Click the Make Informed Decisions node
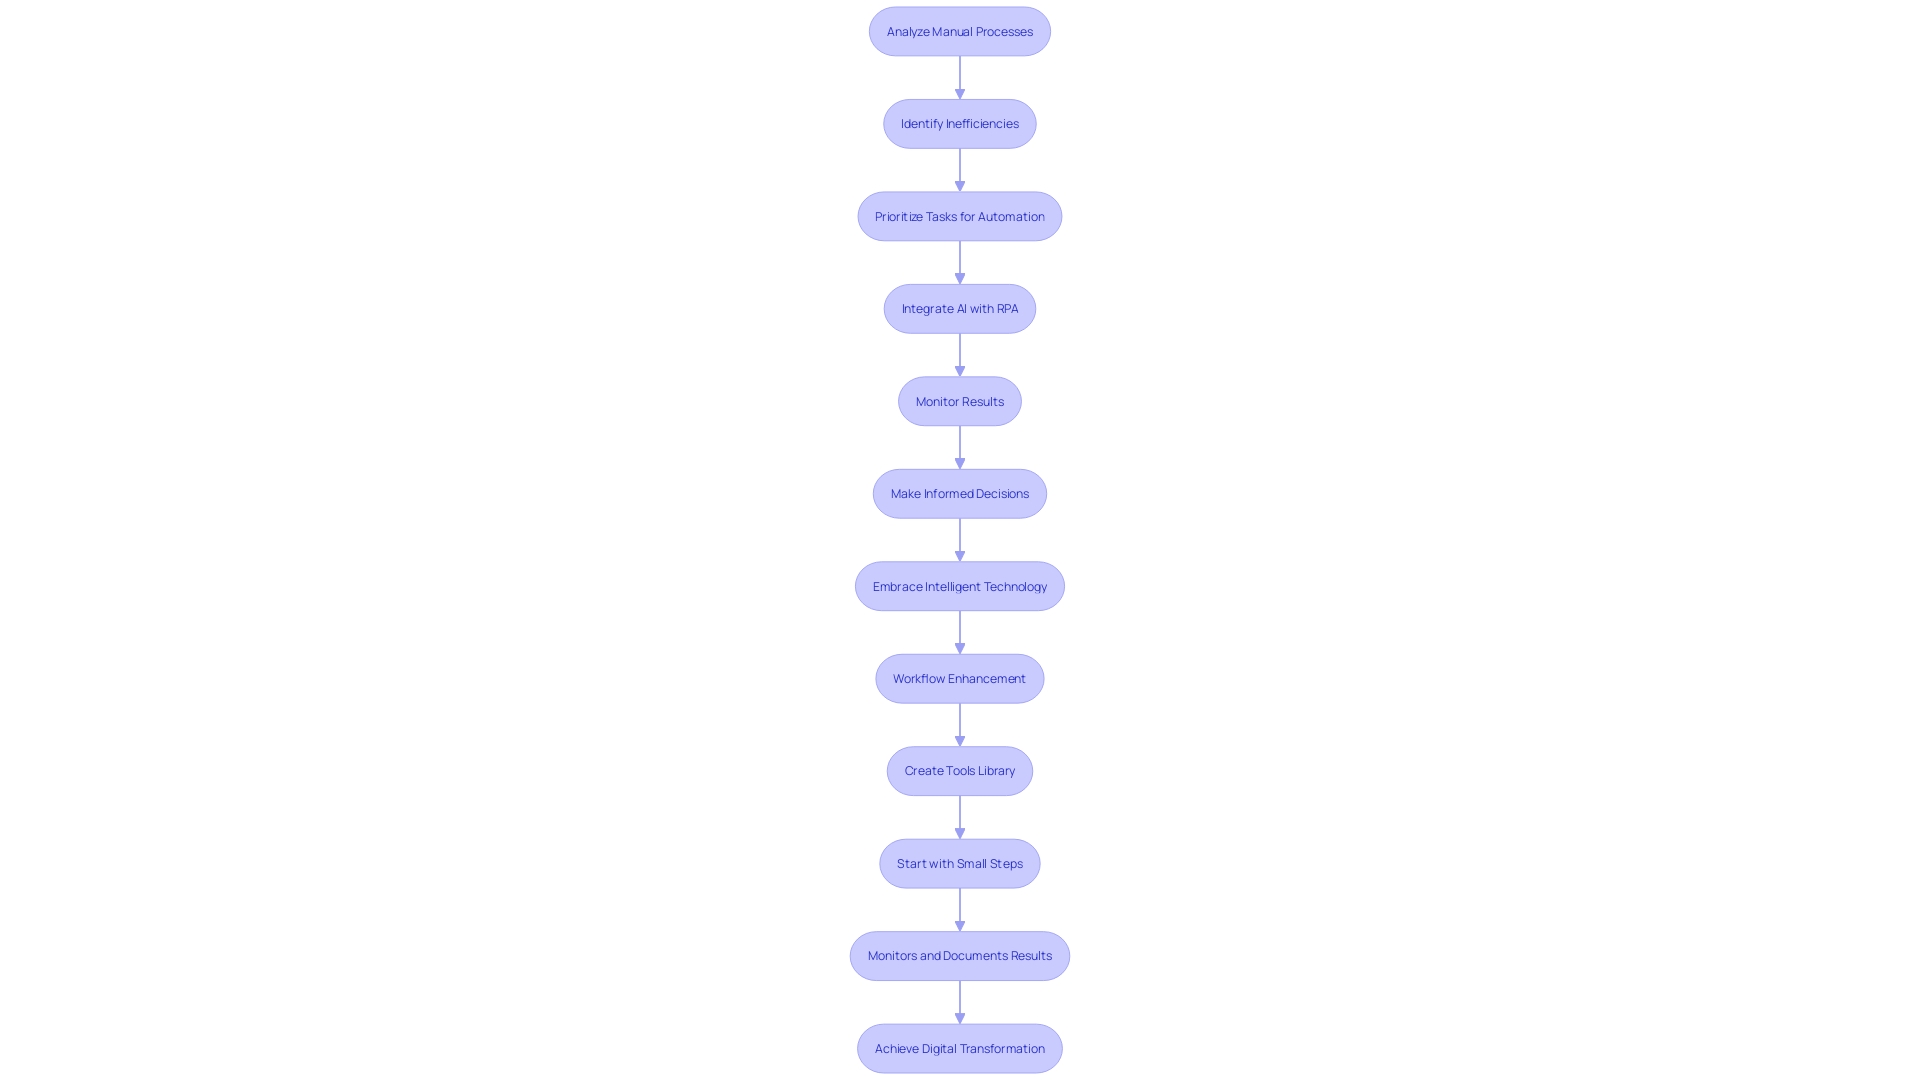Viewport: 1920px width, 1080px height. tap(959, 493)
